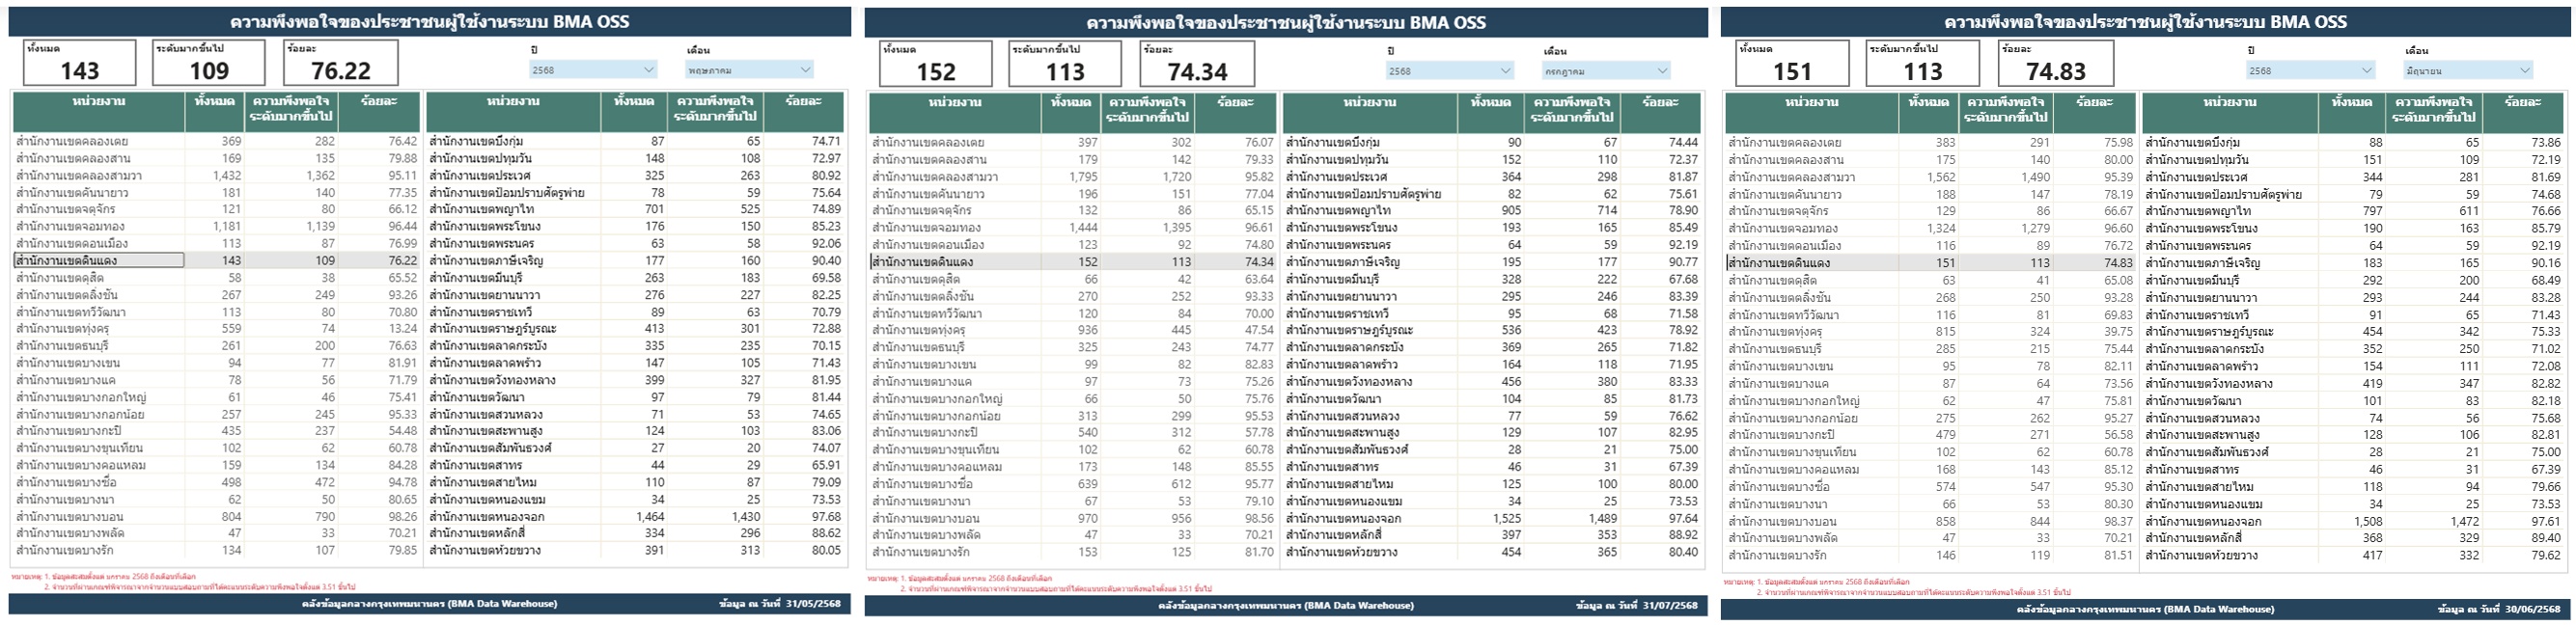Click the value 1,525 for หนองจอก

1506,518
